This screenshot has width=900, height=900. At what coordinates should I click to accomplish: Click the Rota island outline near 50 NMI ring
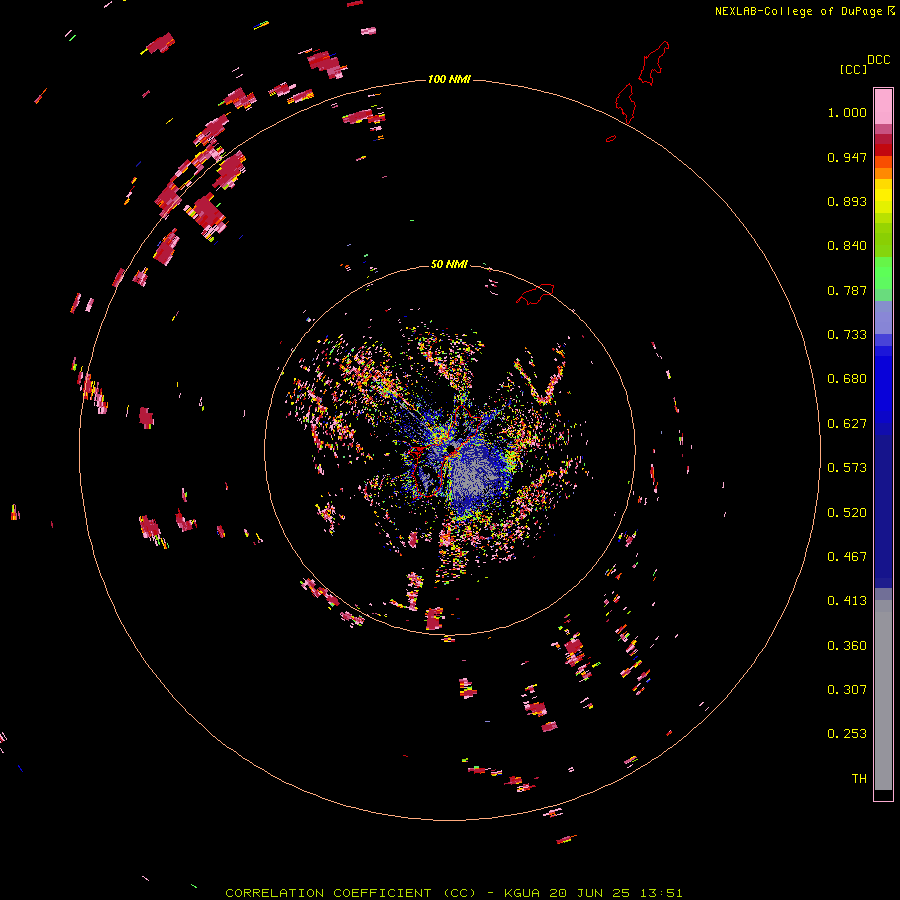[536, 294]
